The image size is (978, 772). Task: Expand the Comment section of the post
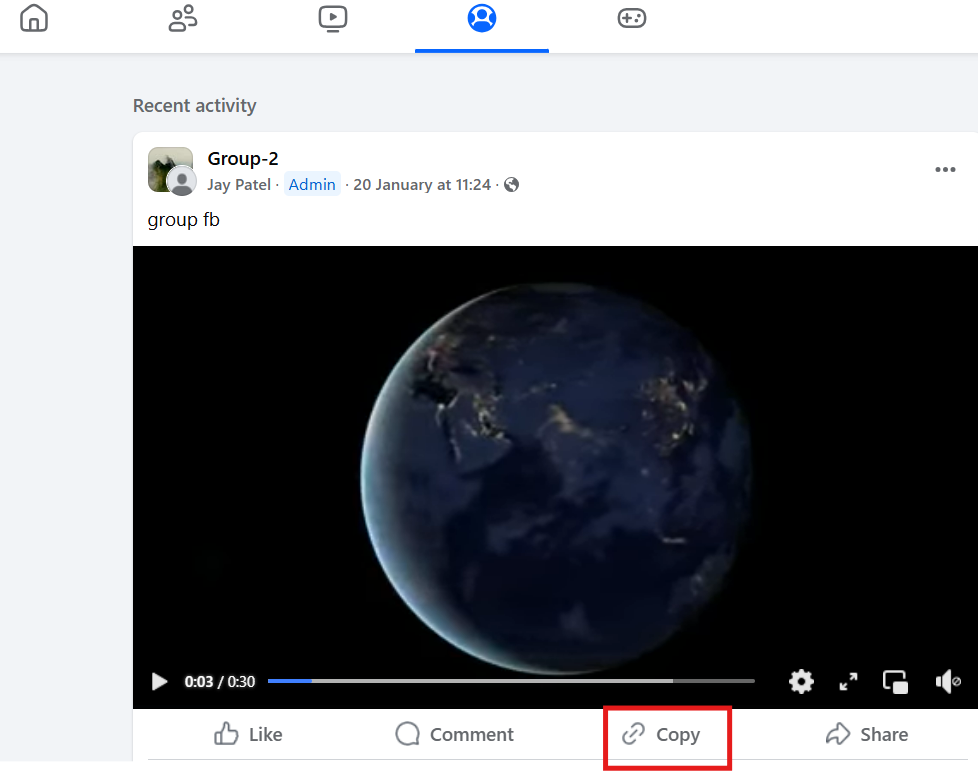(454, 734)
